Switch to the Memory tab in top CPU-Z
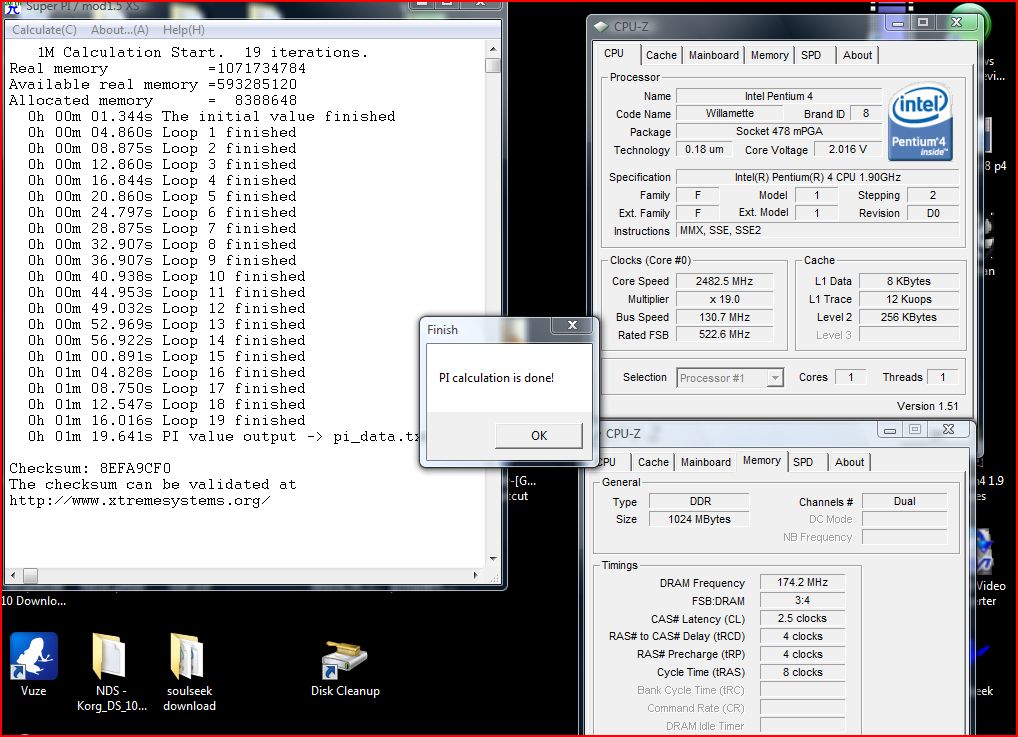This screenshot has height=737, width=1018. pos(769,55)
